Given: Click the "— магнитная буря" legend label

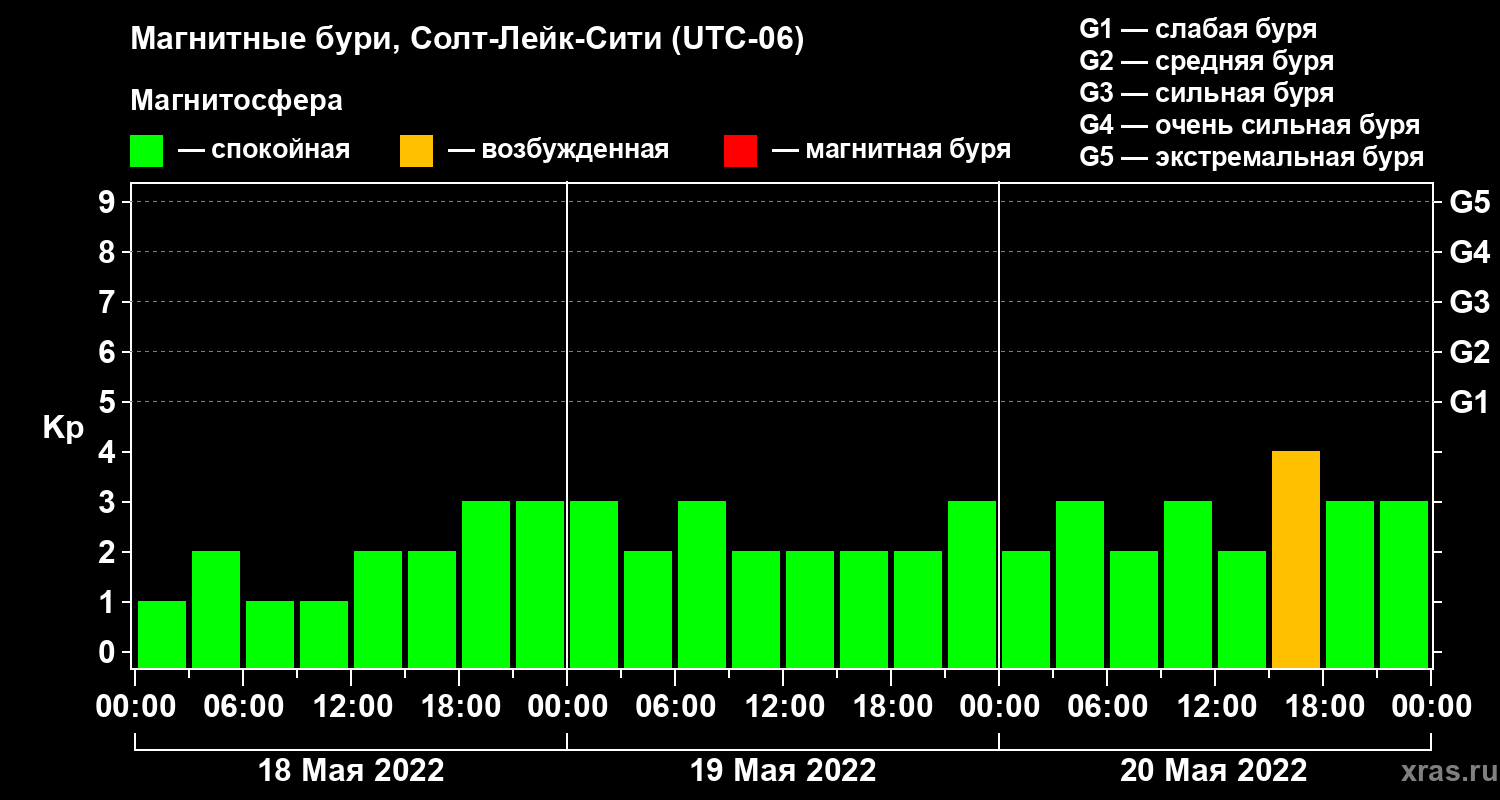Looking at the screenshot, I should coord(891,151).
